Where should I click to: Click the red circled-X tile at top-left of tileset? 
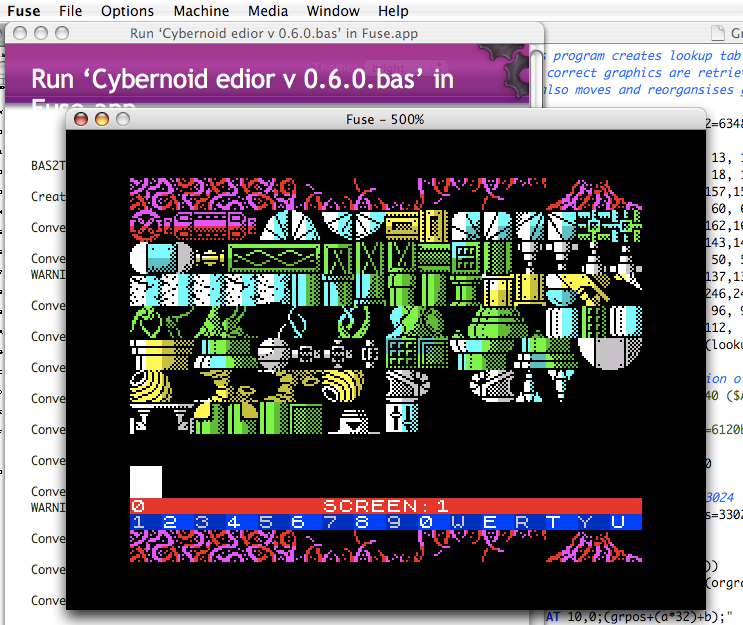click(146, 226)
